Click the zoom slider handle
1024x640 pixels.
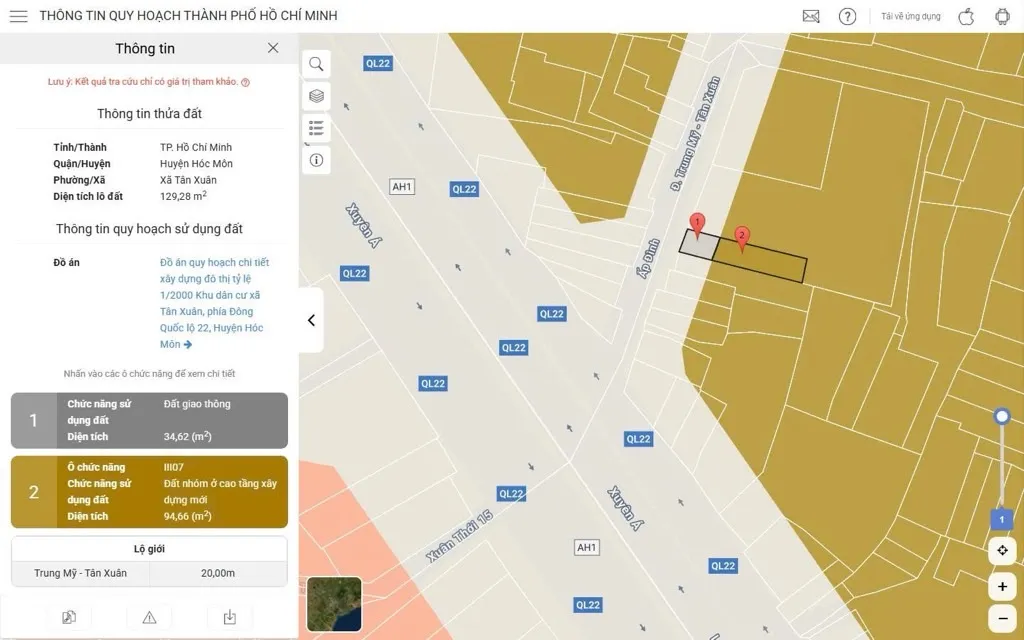1002,416
